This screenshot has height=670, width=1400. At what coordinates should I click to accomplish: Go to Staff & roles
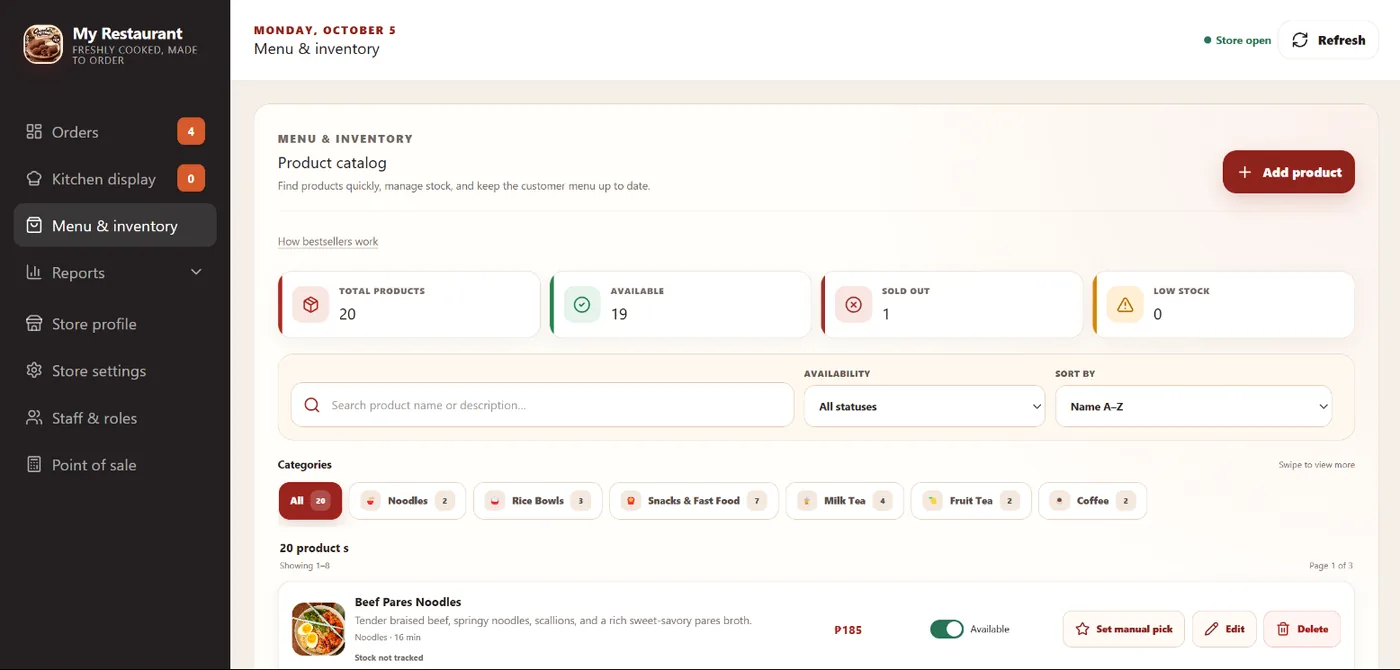pyautogui.click(x=115, y=417)
